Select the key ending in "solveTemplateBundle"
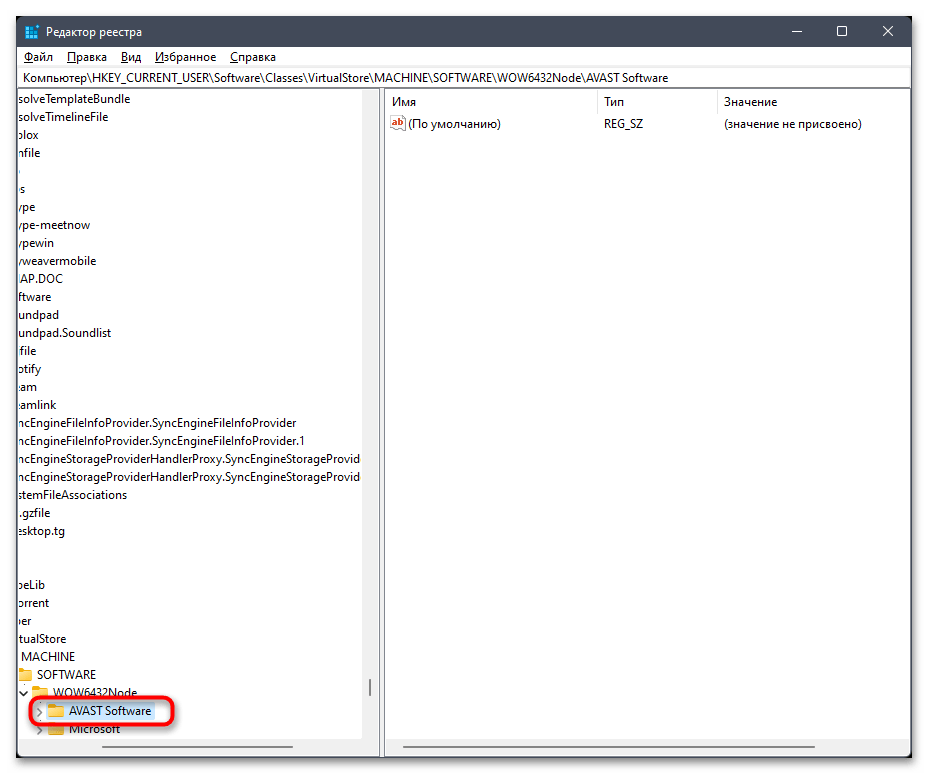The image size is (928, 774). (74, 99)
